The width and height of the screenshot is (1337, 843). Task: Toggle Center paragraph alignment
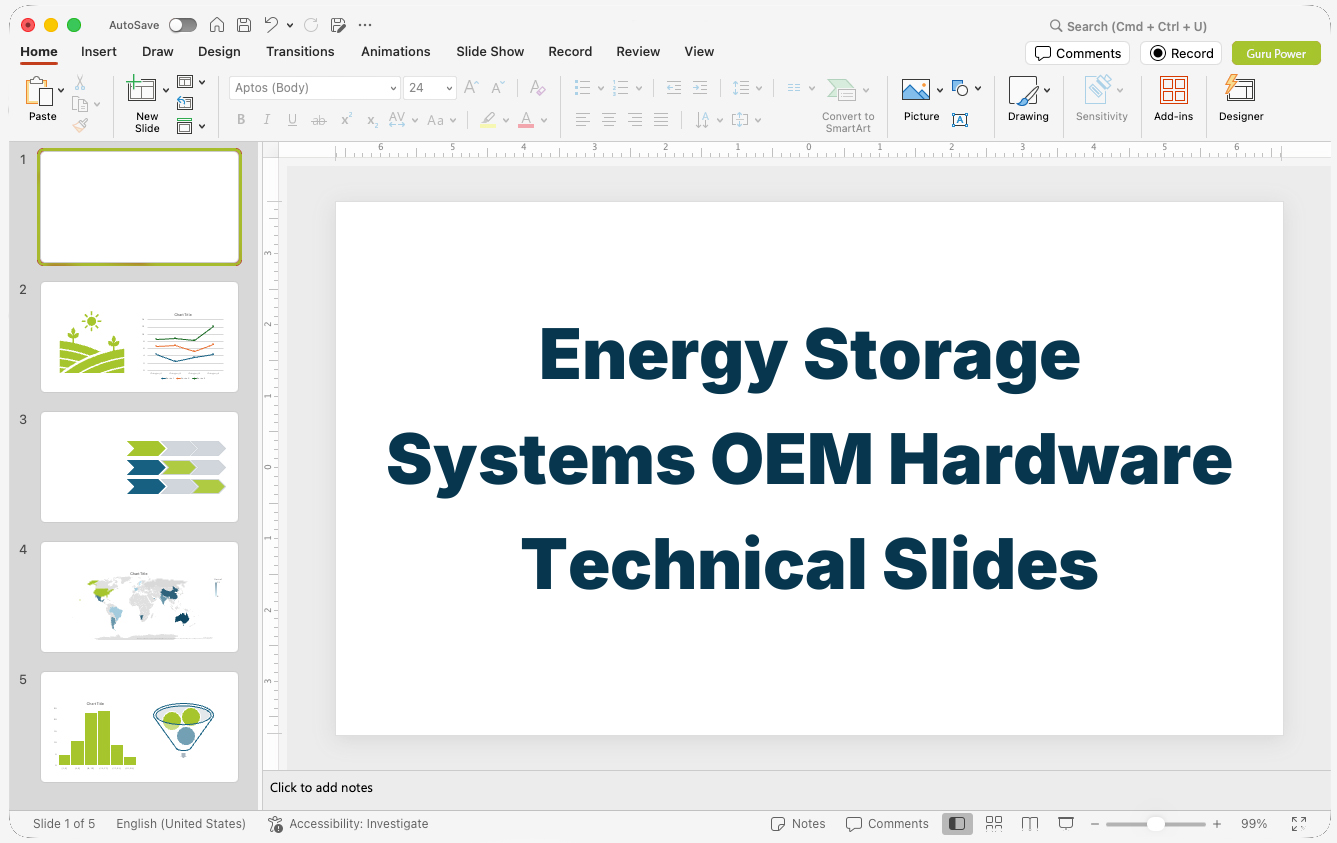[609, 120]
